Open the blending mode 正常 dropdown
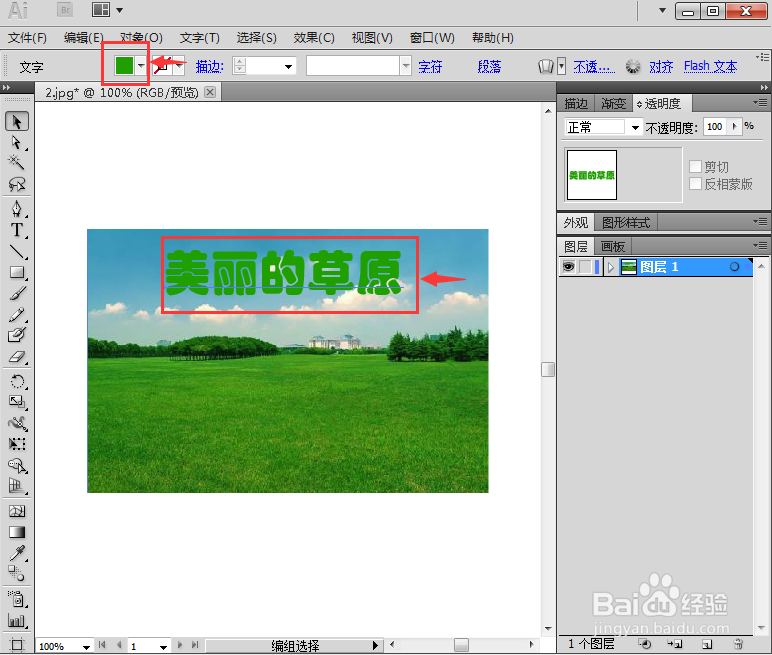Screen dimensions: 772x655 [635, 128]
